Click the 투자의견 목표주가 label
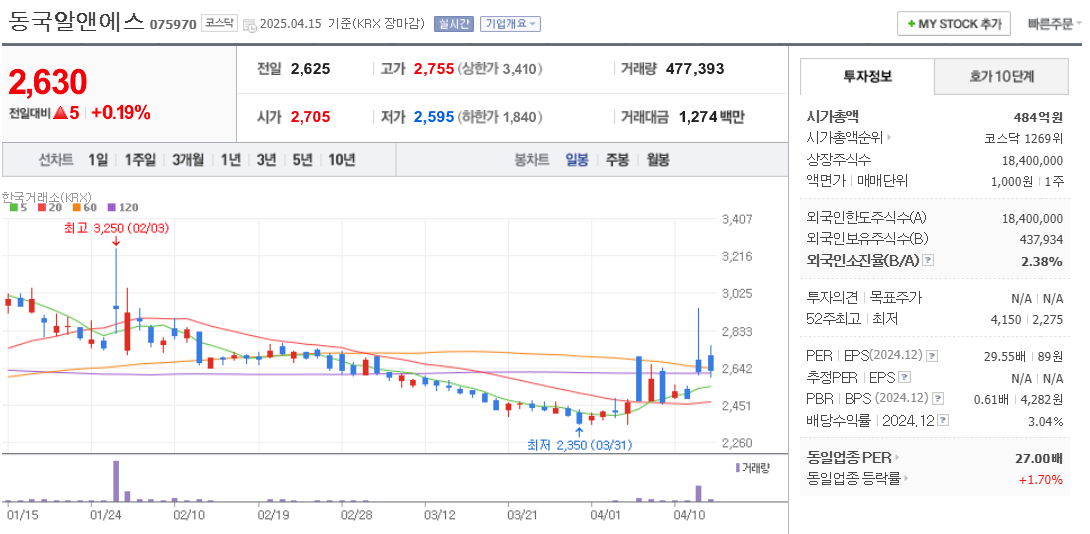The image size is (1090, 534). [x=864, y=298]
